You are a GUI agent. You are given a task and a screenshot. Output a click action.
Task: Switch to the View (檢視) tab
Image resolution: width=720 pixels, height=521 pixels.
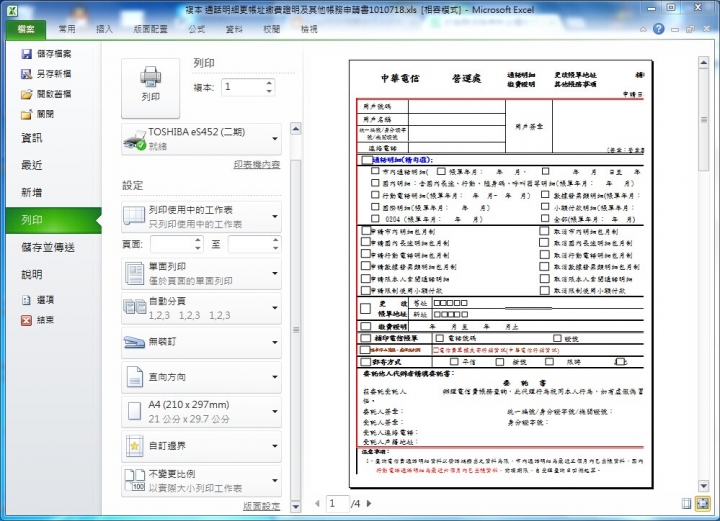tap(309, 29)
